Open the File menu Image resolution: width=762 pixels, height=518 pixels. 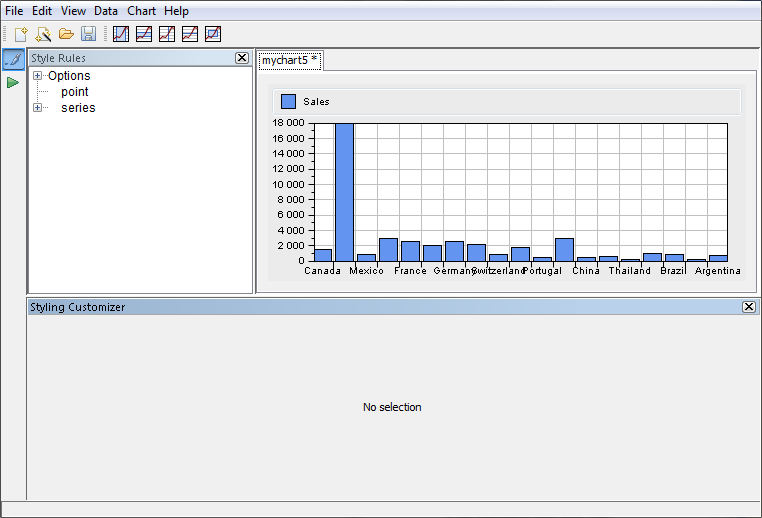(15, 11)
